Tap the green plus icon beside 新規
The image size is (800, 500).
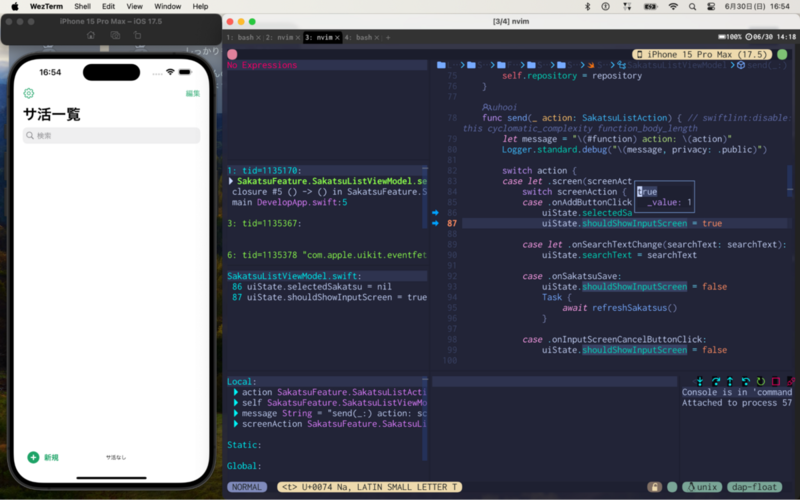tap(33, 457)
